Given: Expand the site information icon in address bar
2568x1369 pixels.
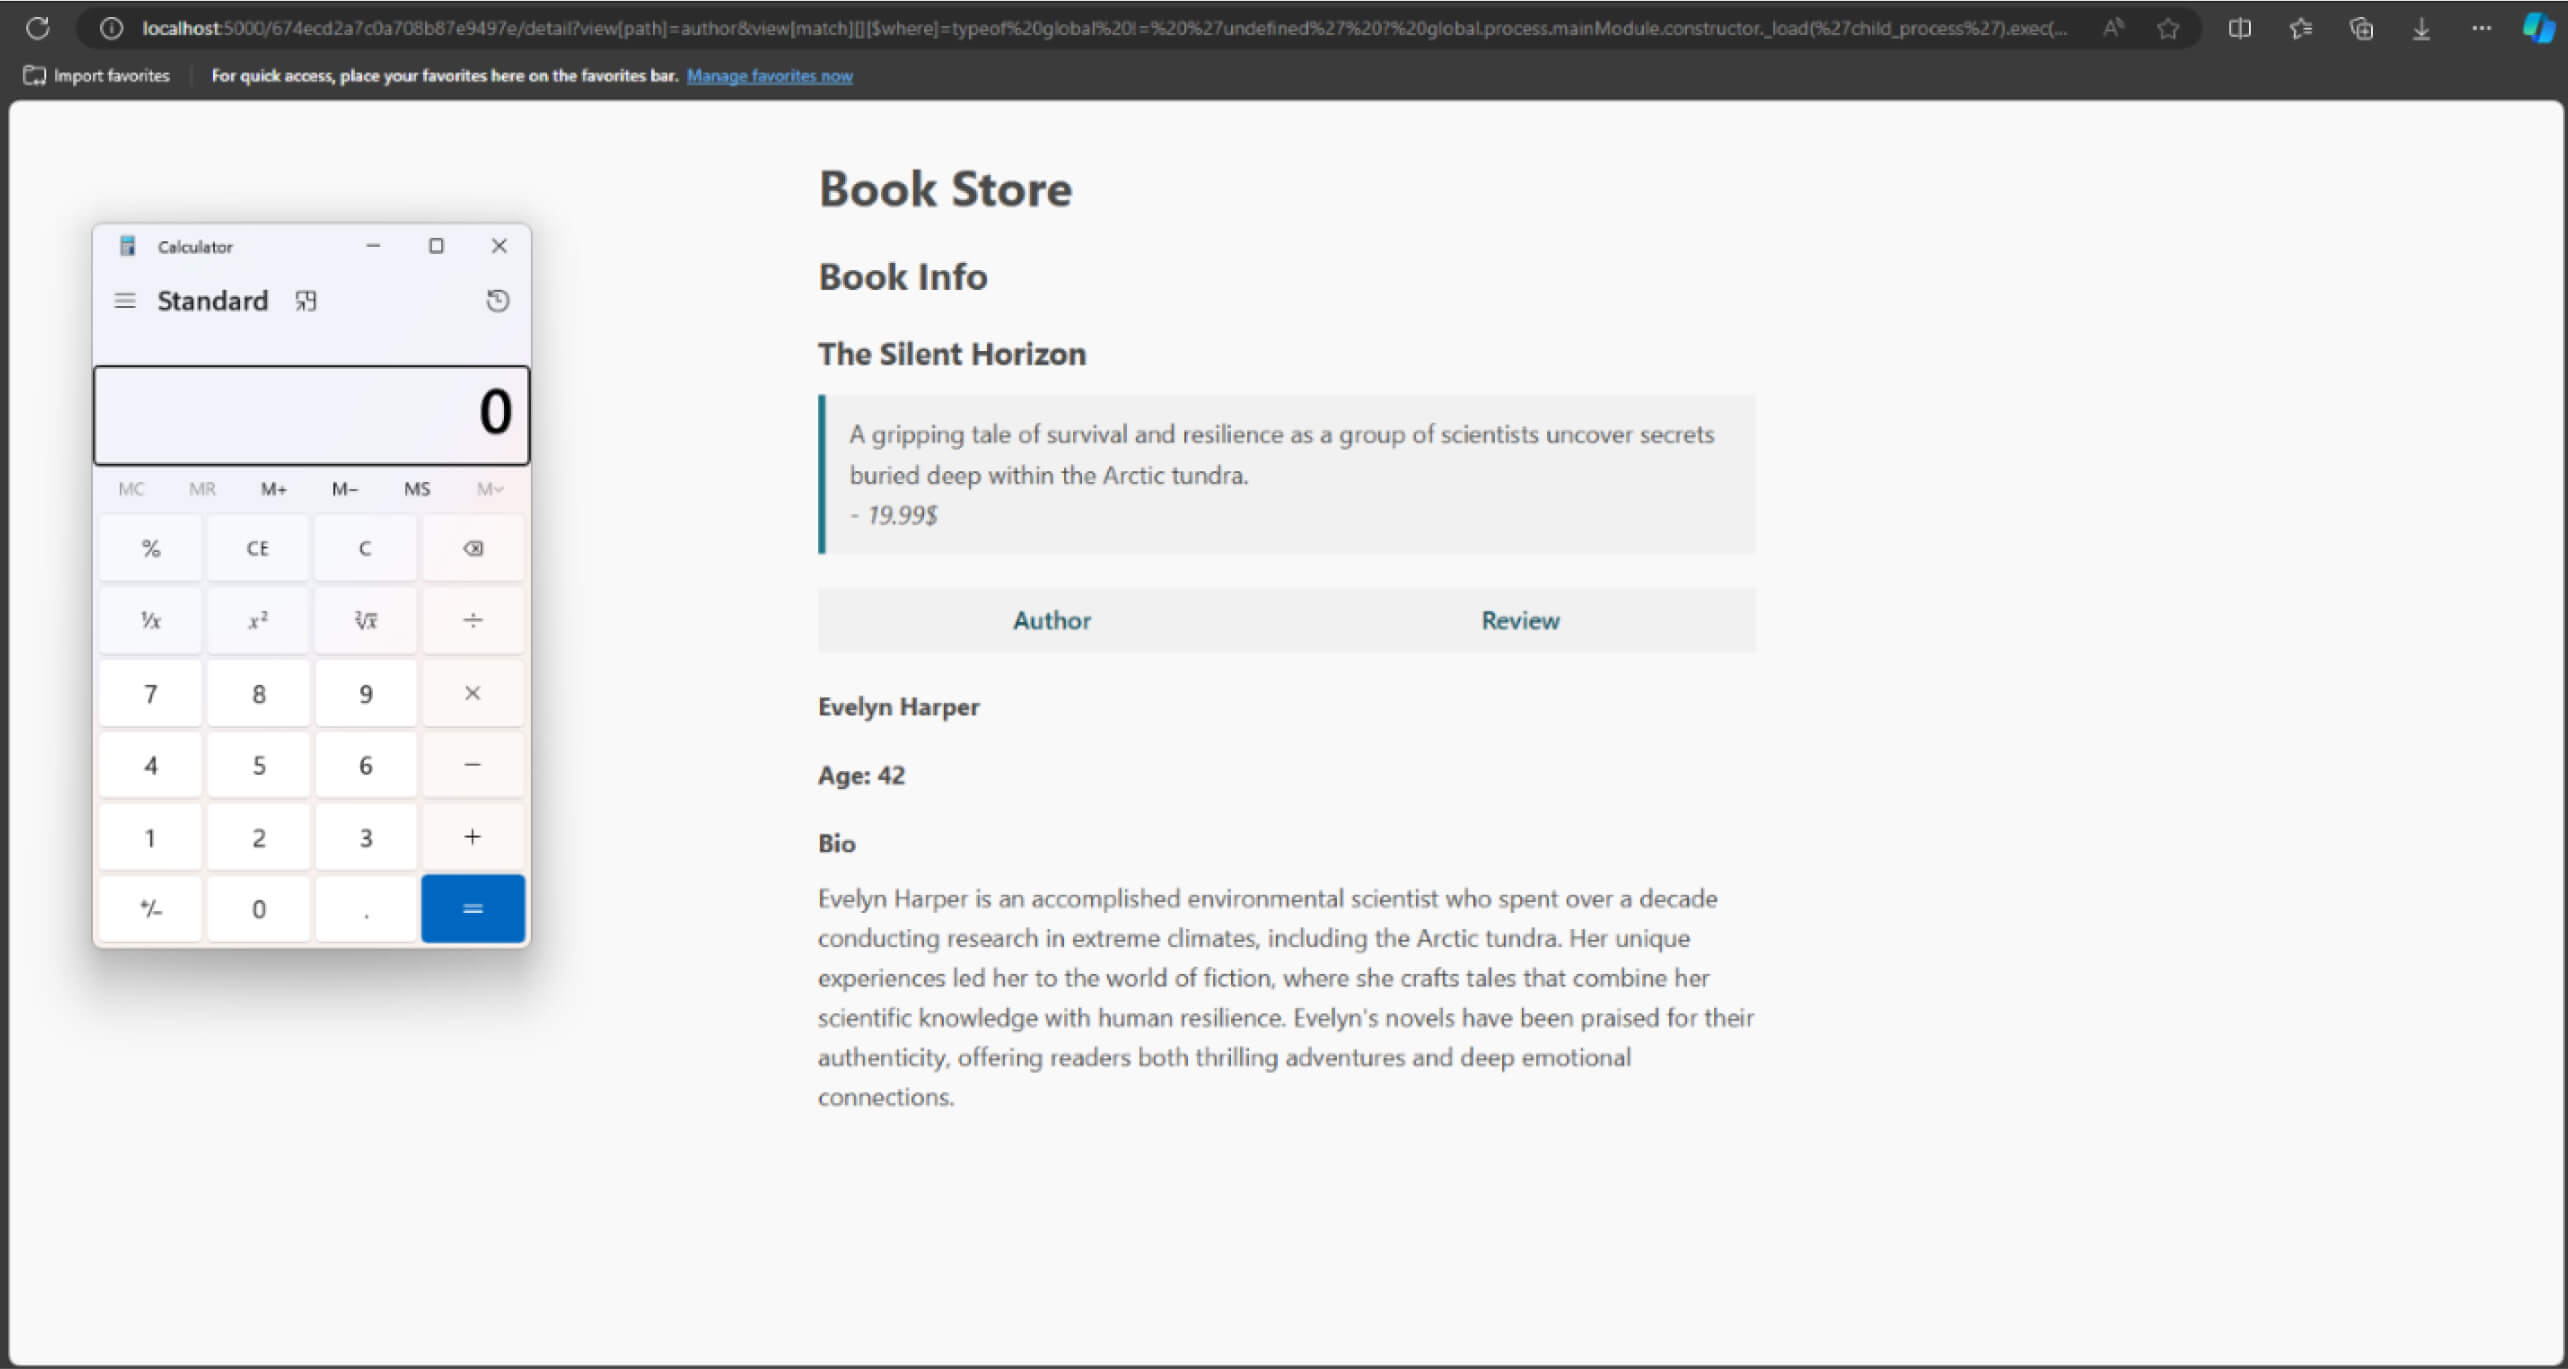Looking at the screenshot, I should [x=111, y=29].
